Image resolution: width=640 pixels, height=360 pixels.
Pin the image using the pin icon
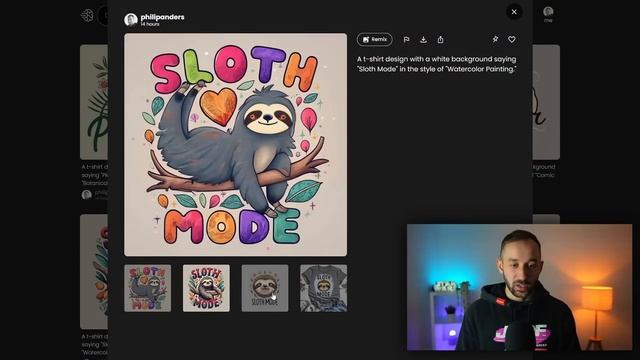[x=495, y=39]
